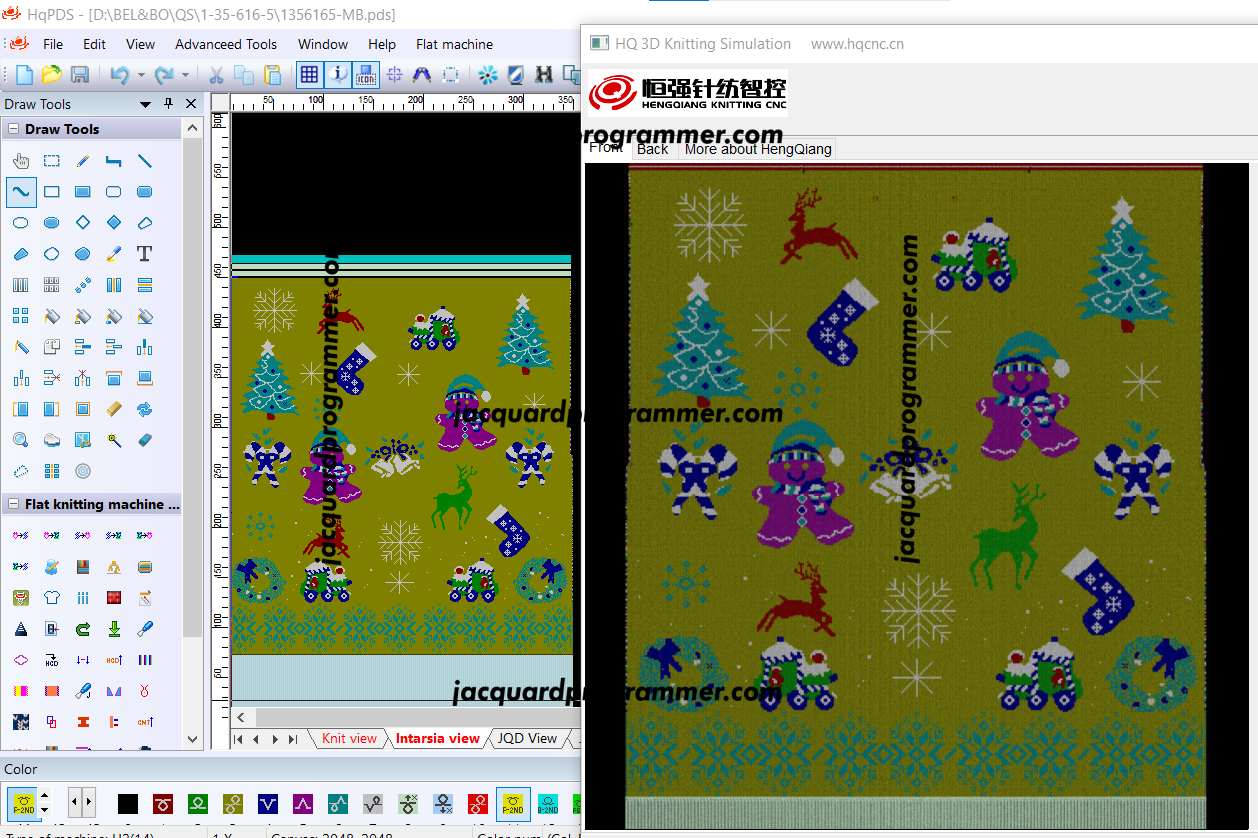Select the Text tool in Draw Tools
1258x838 pixels.
click(144, 254)
